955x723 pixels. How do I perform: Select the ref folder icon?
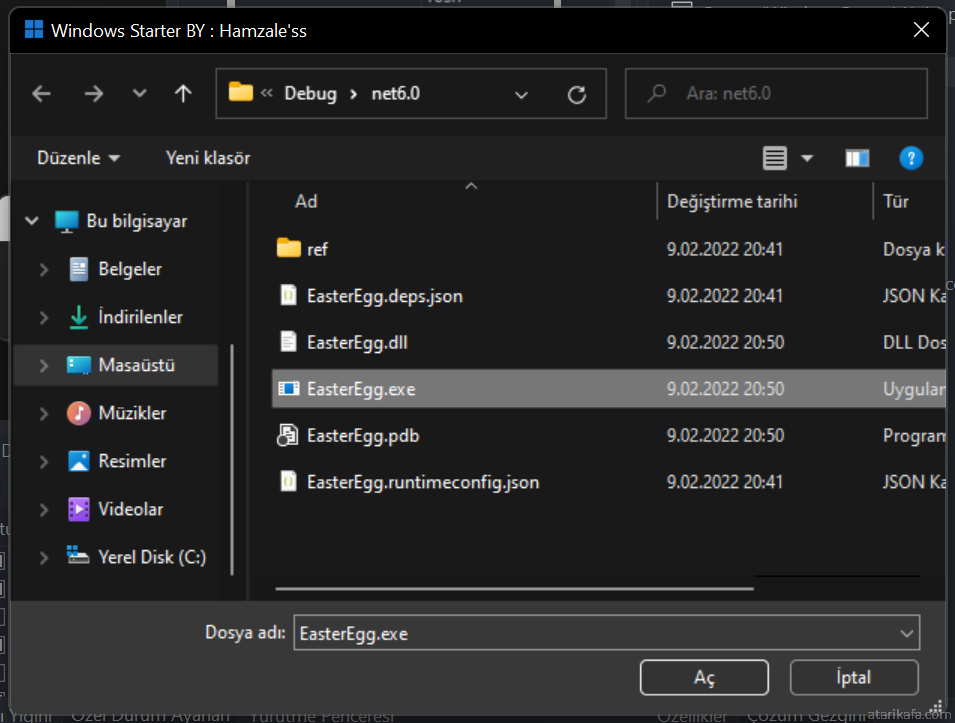(x=289, y=249)
